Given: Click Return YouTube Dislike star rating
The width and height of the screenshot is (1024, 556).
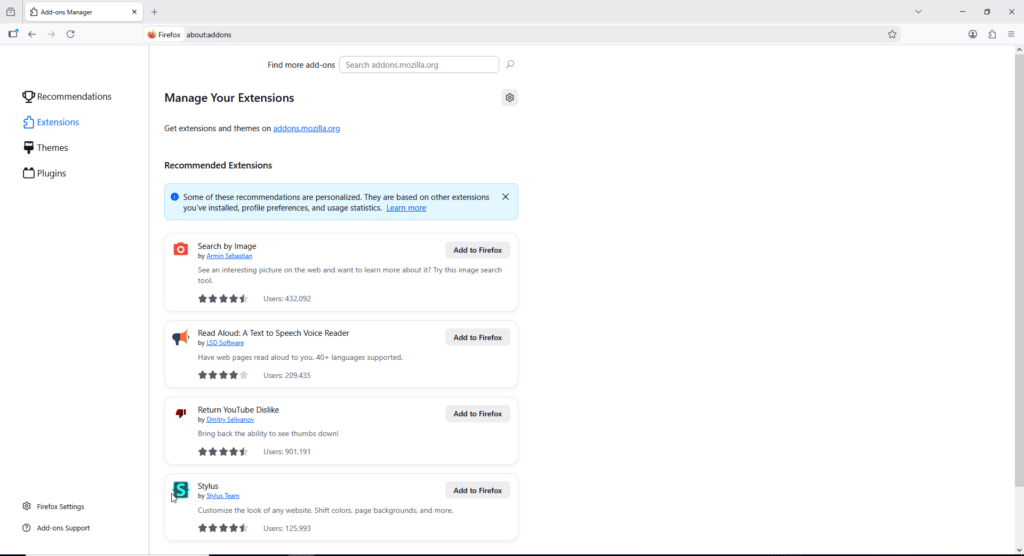Looking at the screenshot, I should pyautogui.click(x=223, y=451).
